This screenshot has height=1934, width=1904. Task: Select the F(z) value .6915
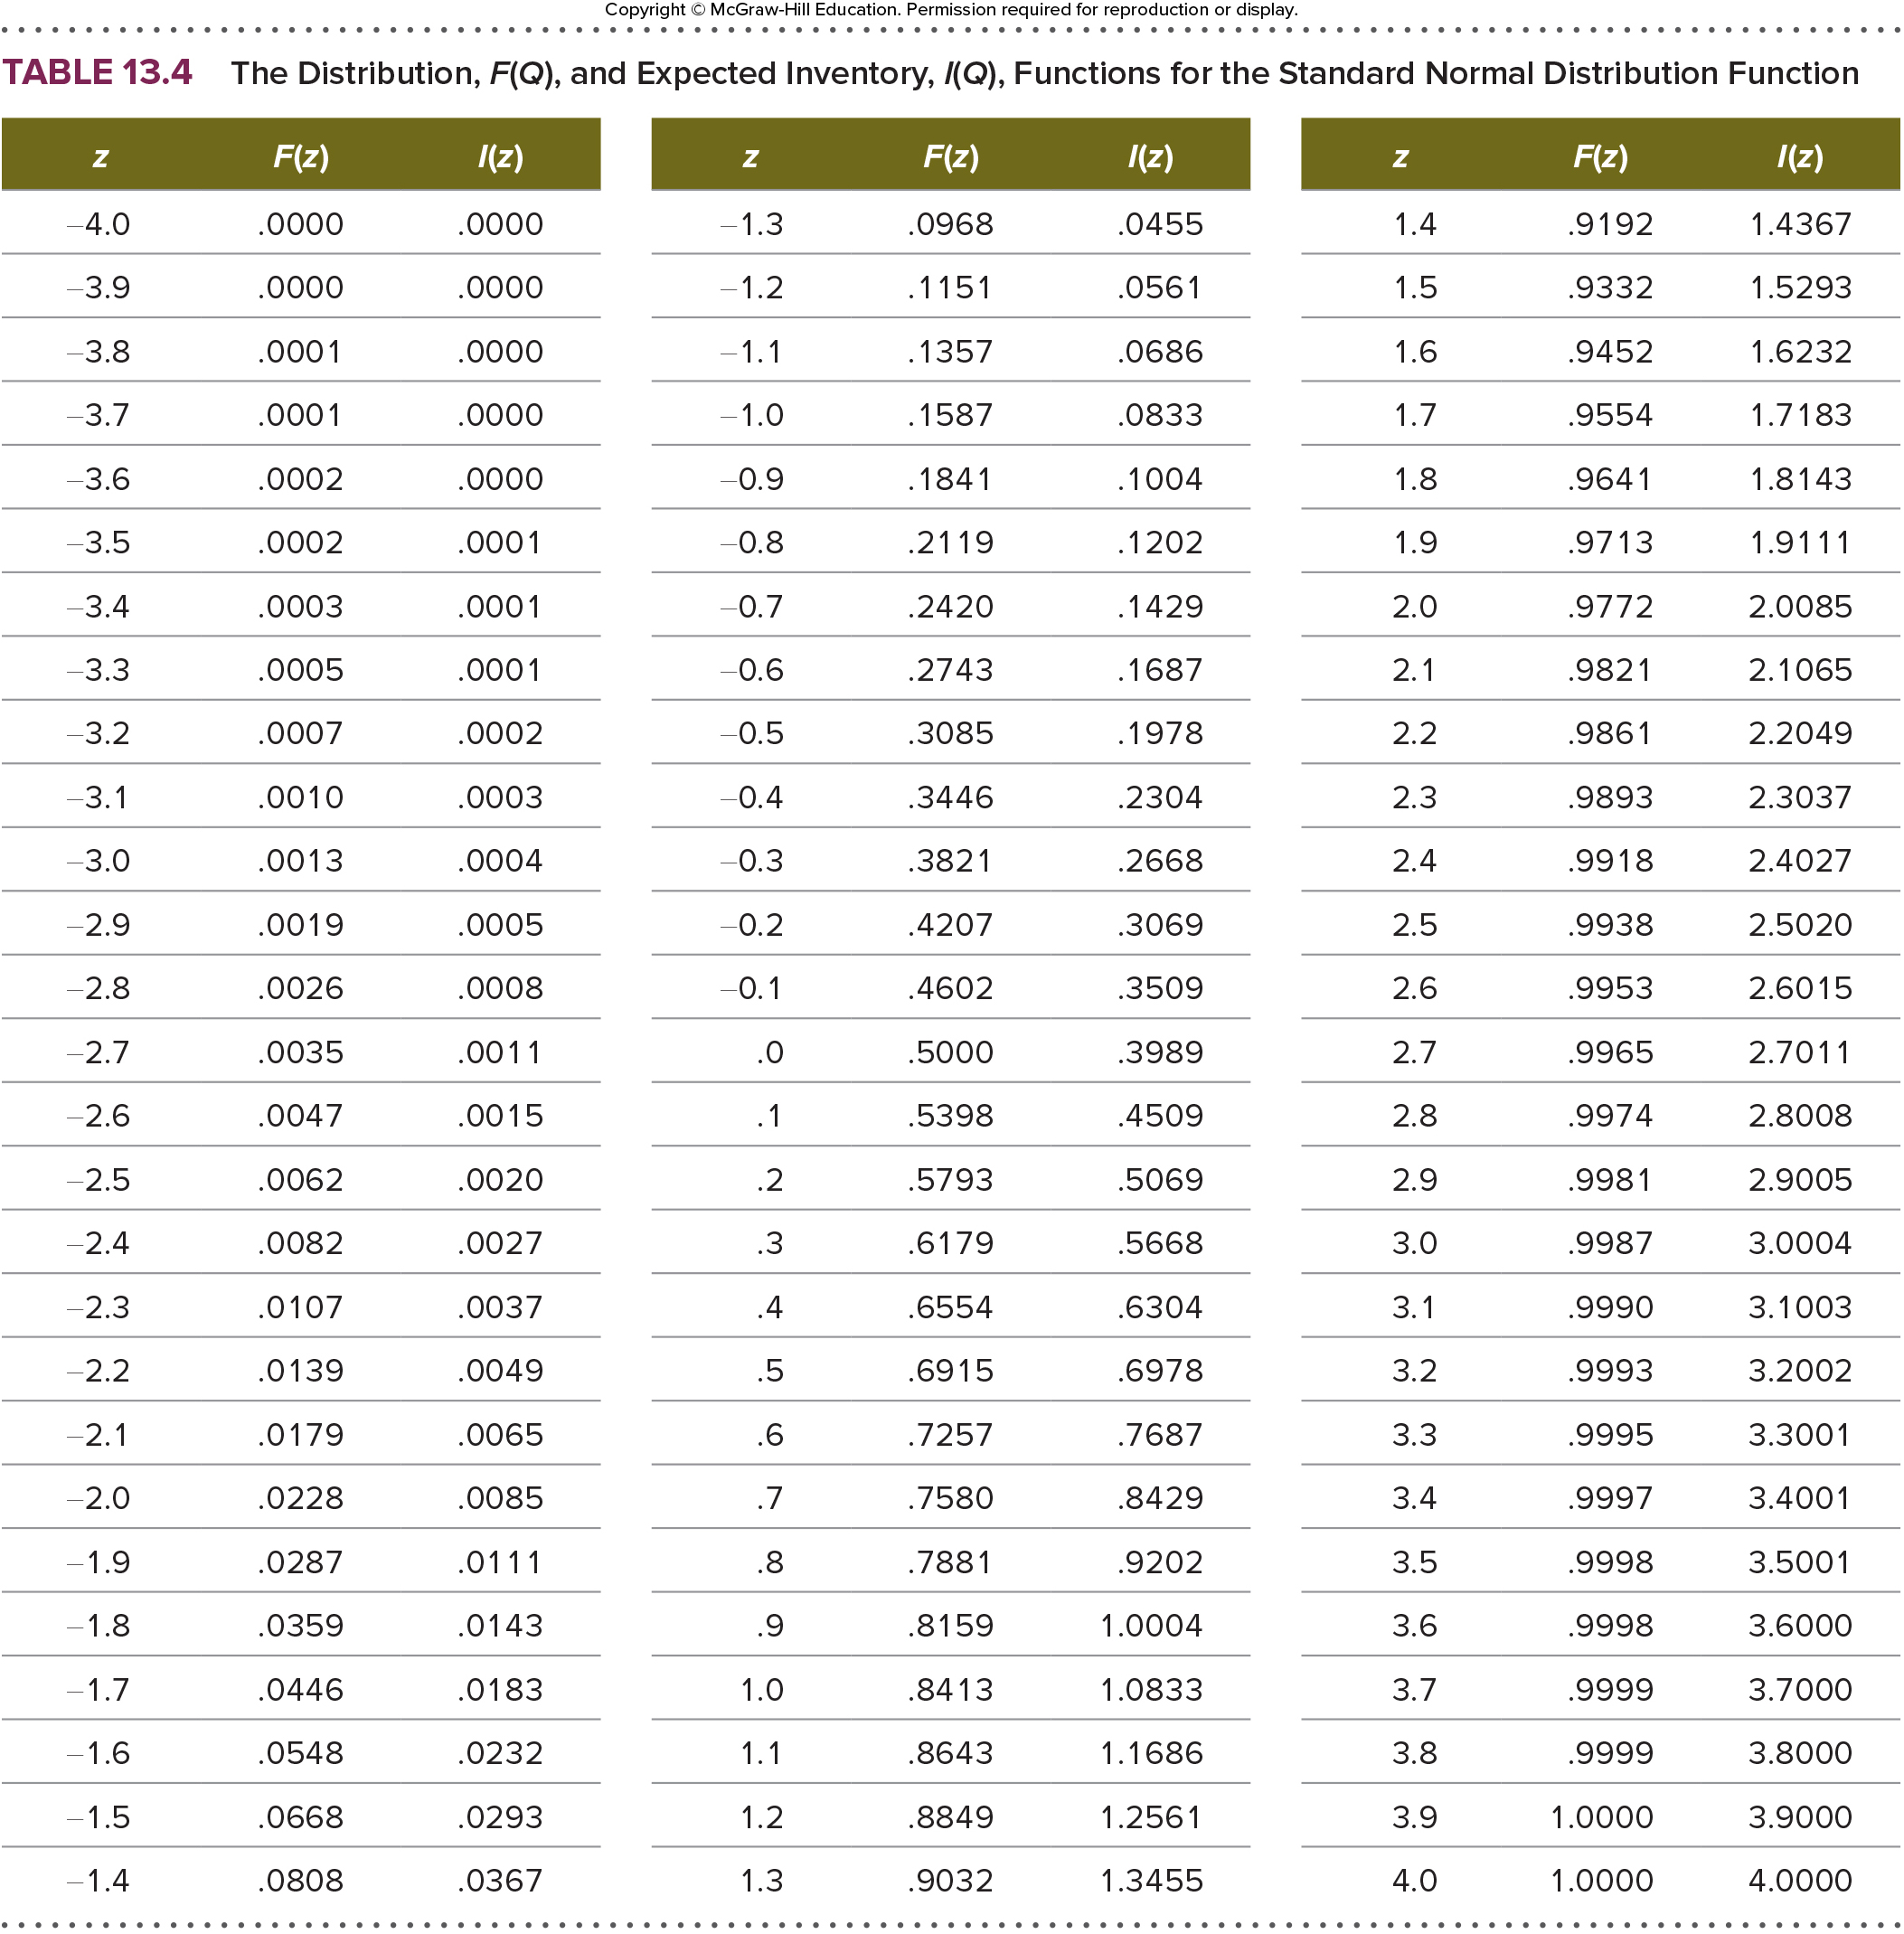(950, 1371)
